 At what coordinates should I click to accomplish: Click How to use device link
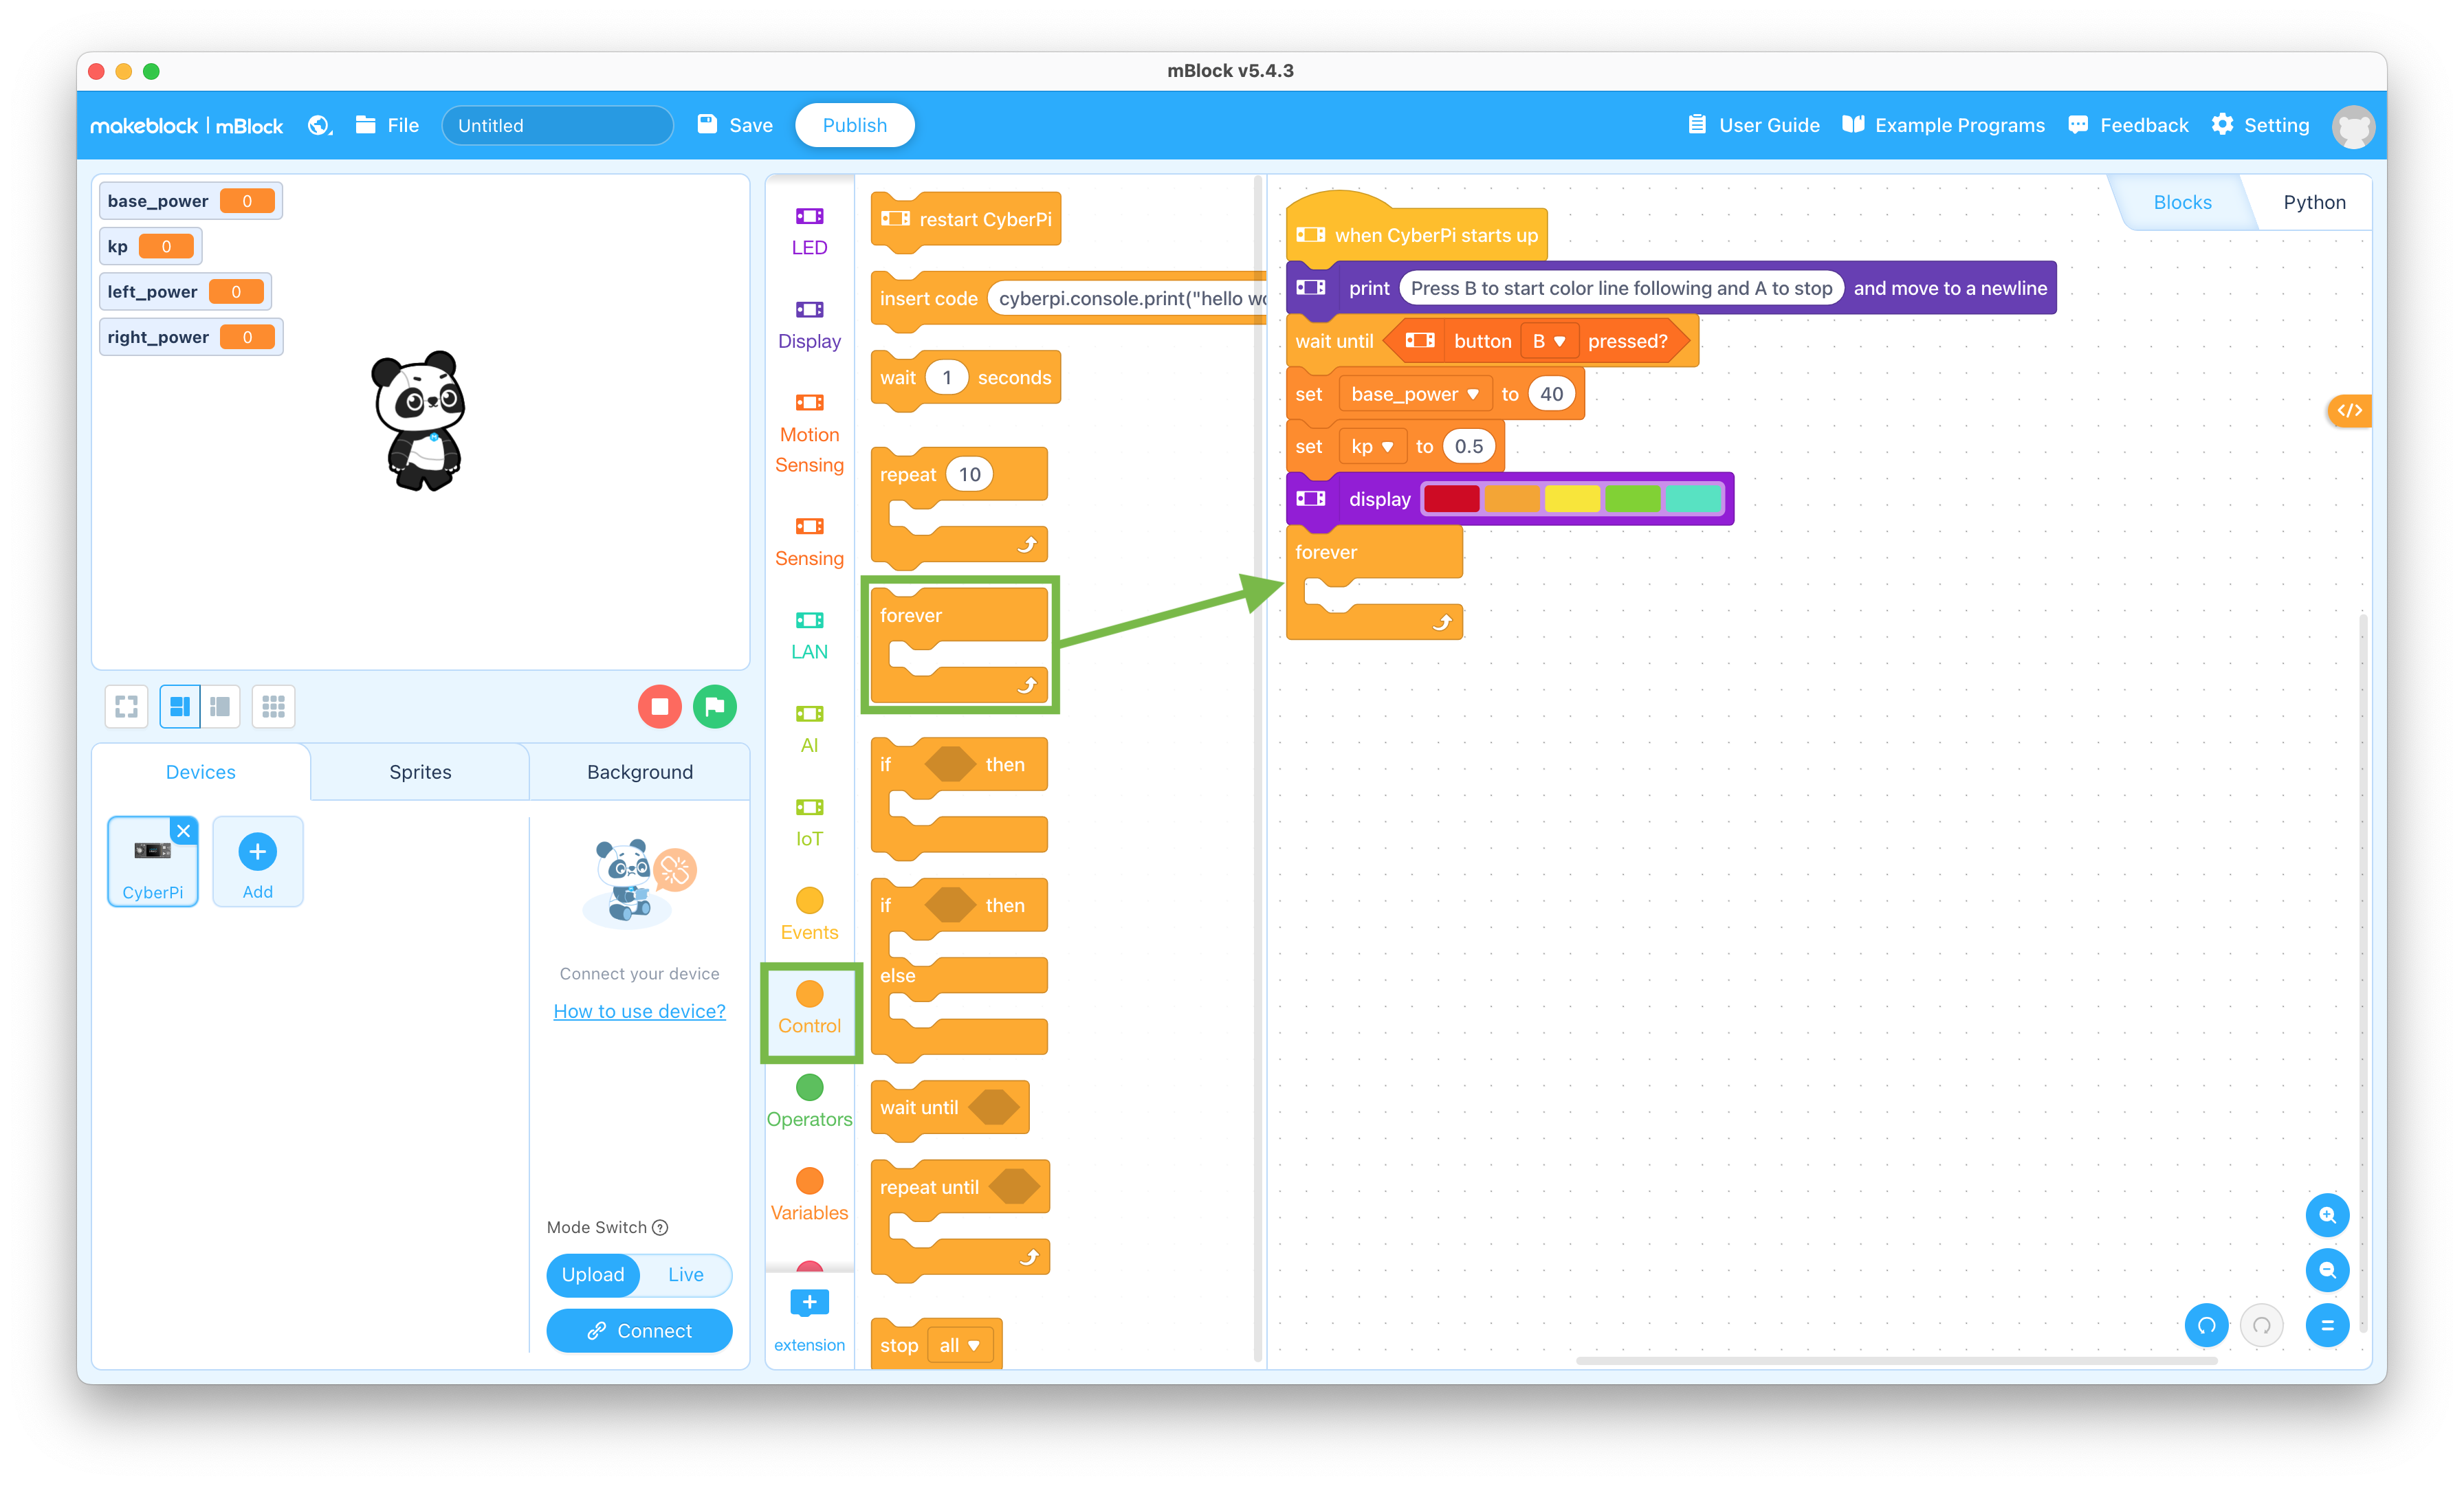[x=639, y=1010]
